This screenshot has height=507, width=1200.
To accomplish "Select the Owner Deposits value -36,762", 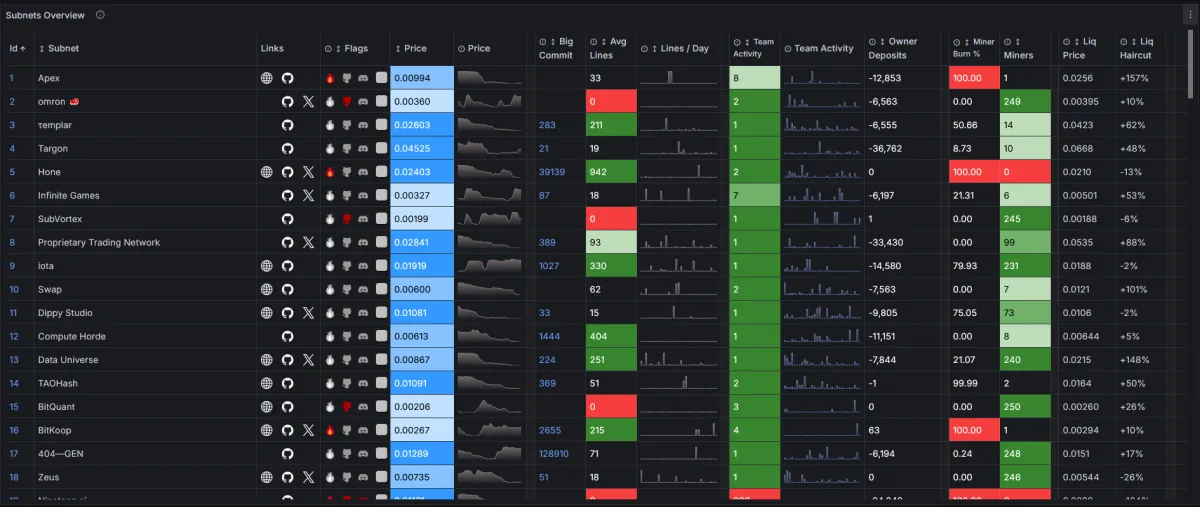I will coord(885,148).
